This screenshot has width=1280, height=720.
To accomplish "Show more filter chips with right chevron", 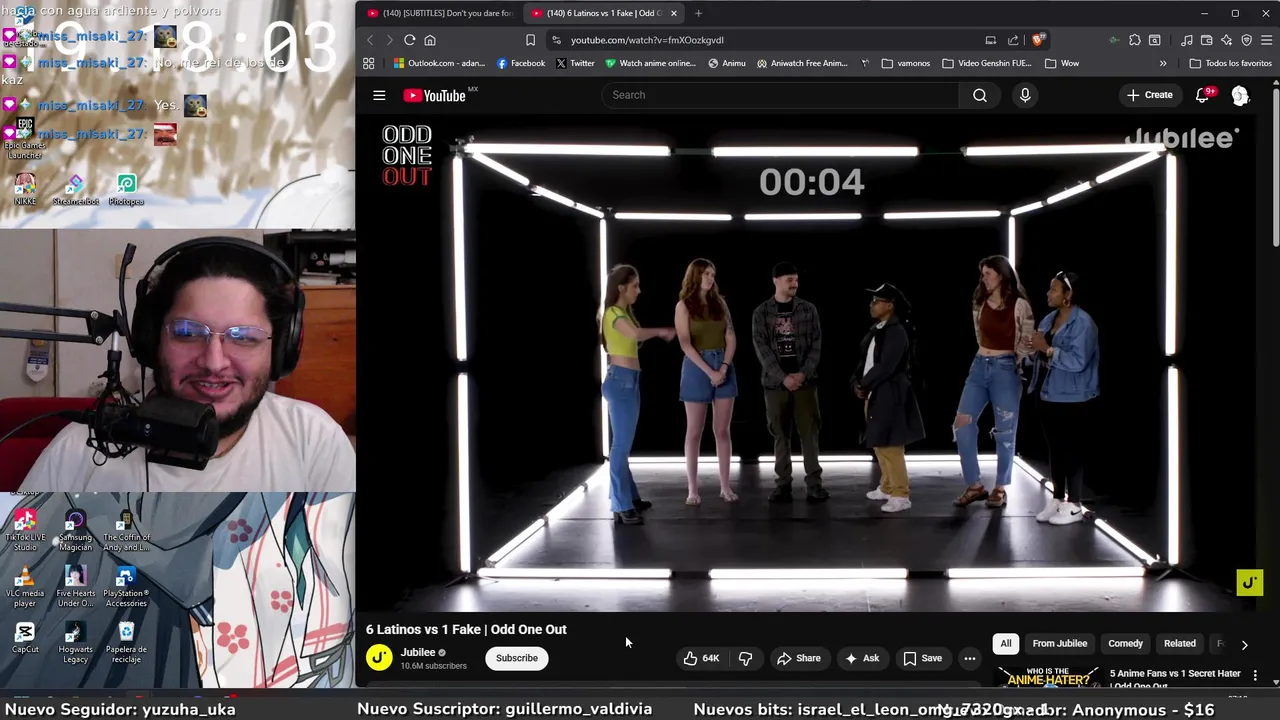I will tap(1244, 645).
